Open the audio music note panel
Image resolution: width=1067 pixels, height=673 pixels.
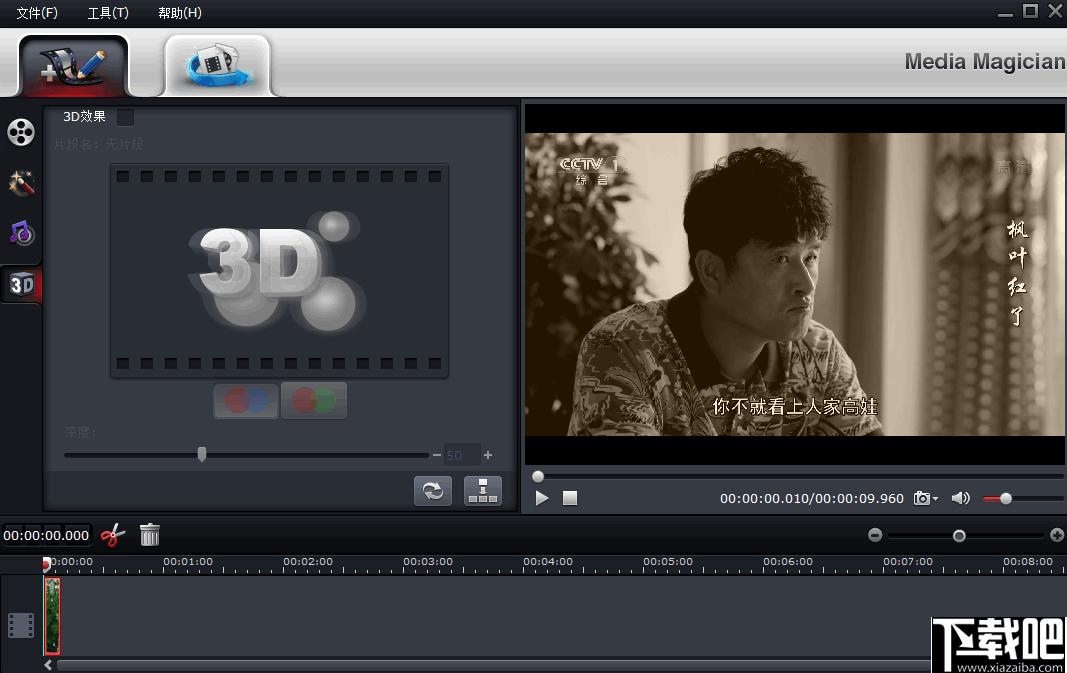coord(21,233)
